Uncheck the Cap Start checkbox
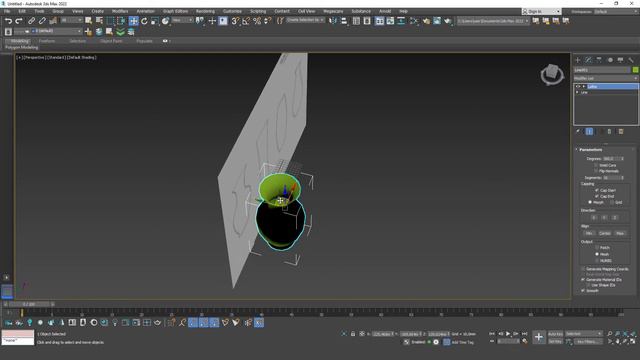This screenshot has height=360, width=640. tap(596, 190)
